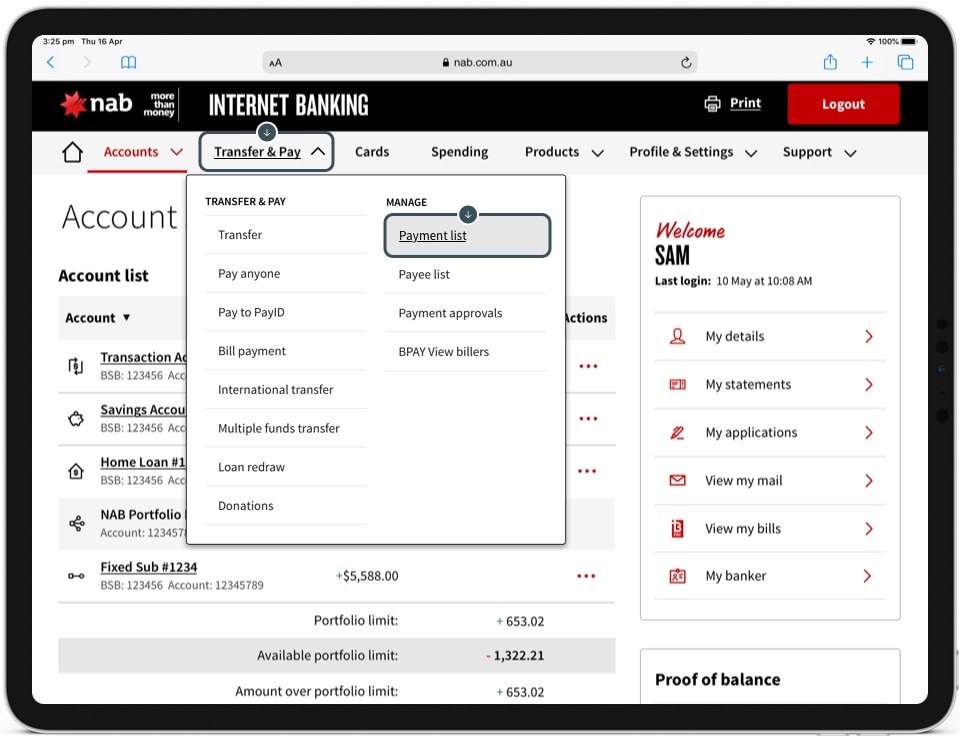
Task: Go back with the Safari back arrow
Action: 51,62
